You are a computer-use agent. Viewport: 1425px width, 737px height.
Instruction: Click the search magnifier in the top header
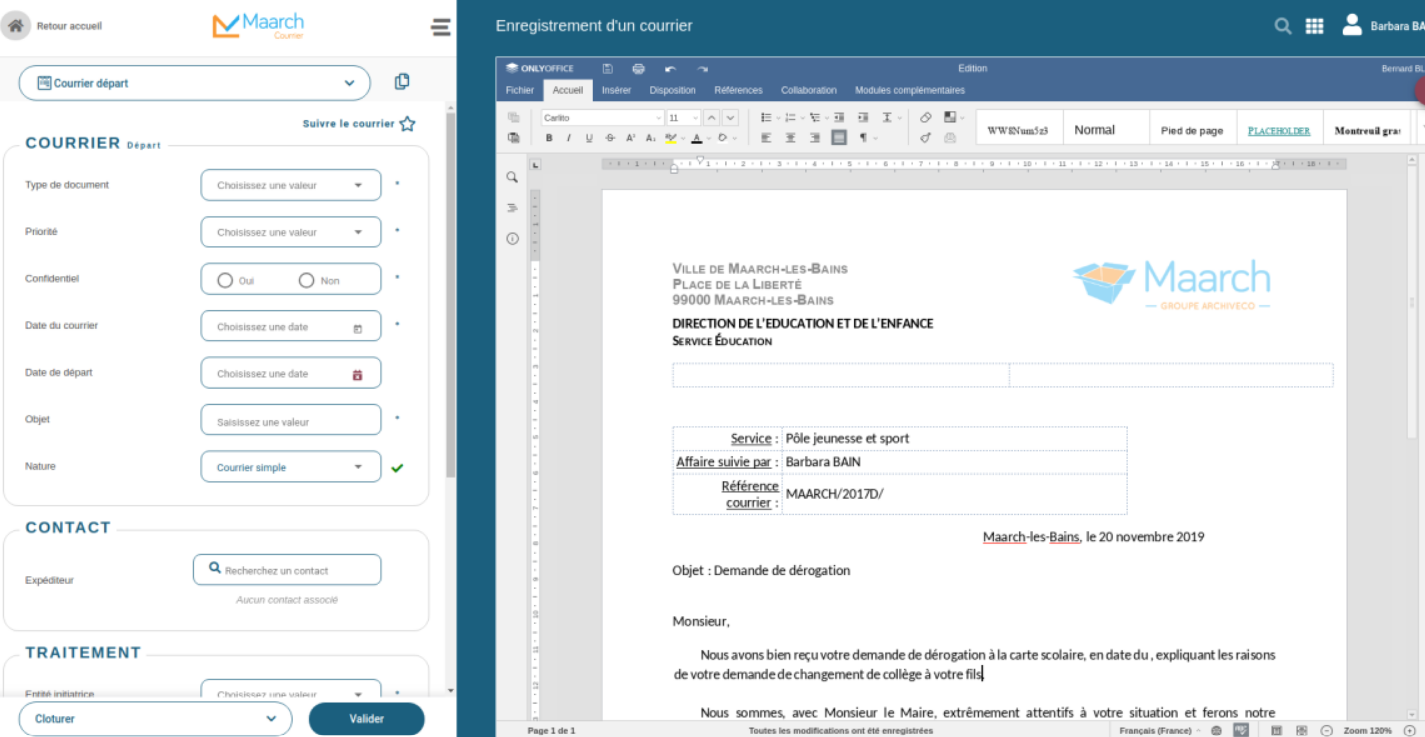point(1283,26)
